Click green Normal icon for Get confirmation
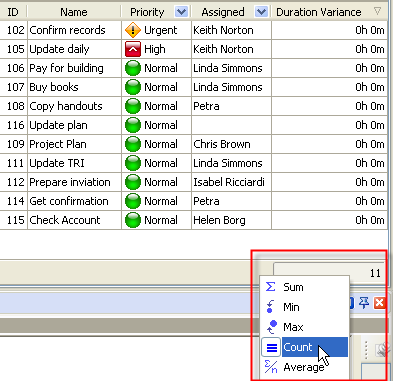Screen dimensions: 393x381 (x=133, y=201)
